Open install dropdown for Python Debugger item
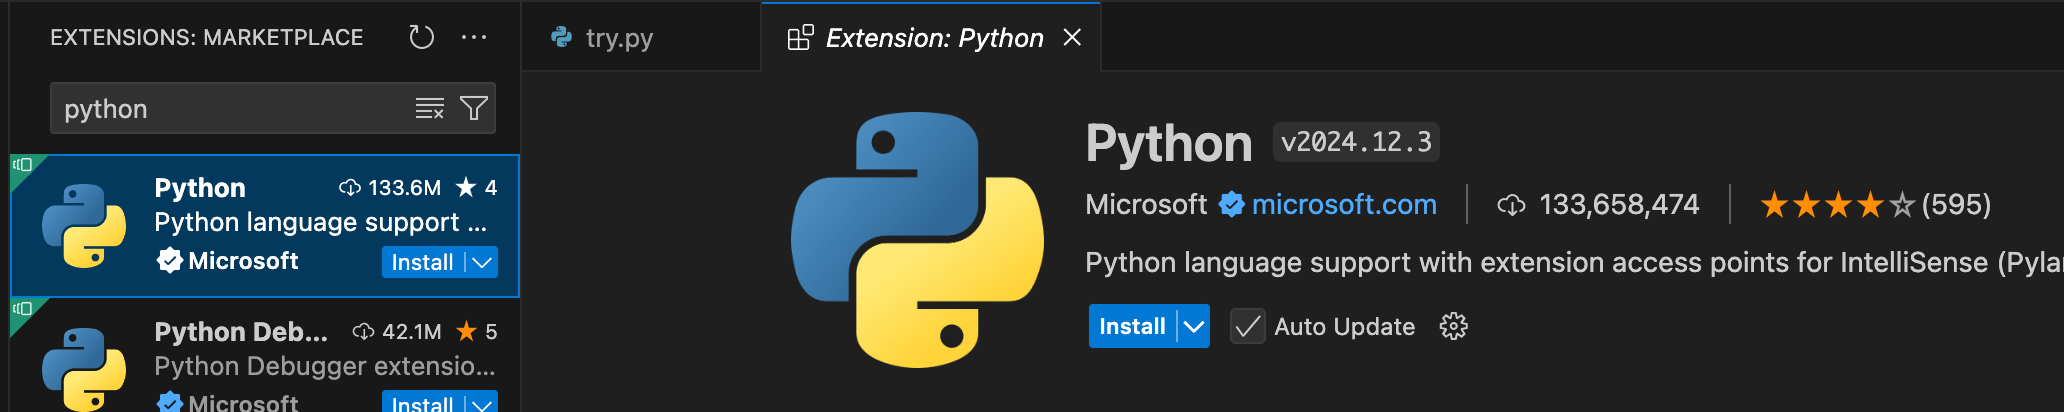The height and width of the screenshot is (412, 2064). 482,403
